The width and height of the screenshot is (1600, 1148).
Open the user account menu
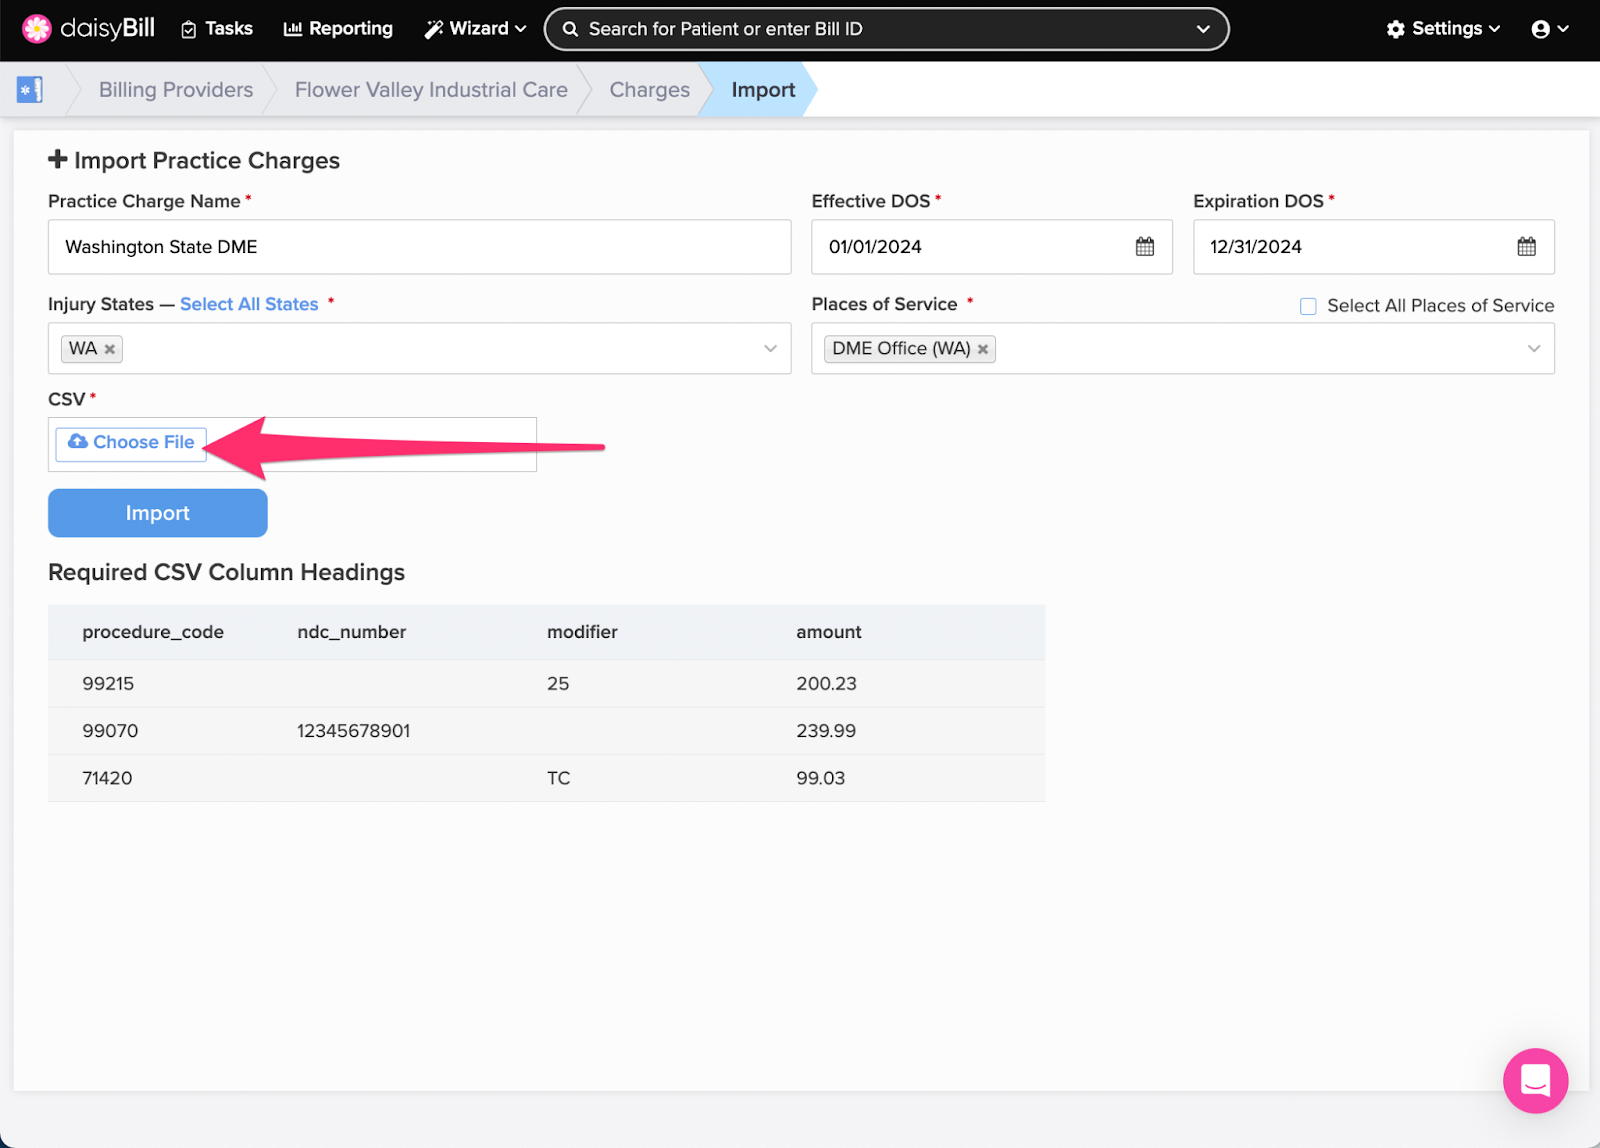click(x=1550, y=29)
